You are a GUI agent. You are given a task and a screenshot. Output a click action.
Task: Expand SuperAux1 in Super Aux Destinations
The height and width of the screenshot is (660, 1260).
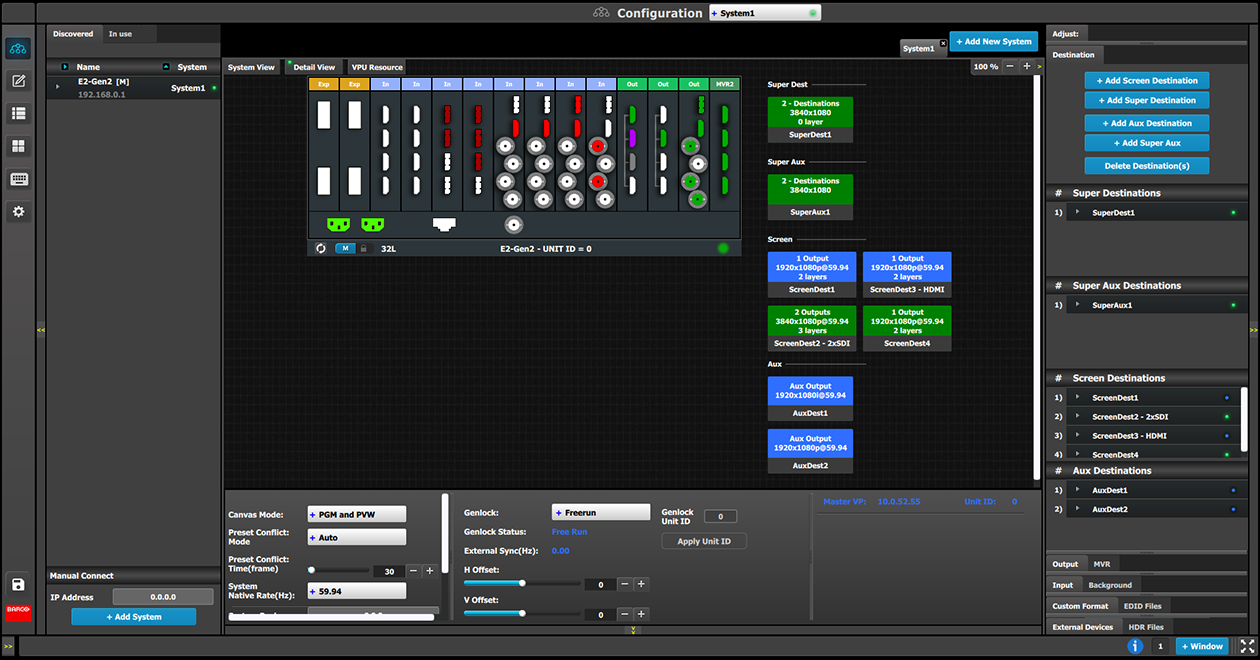(x=1078, y=305)
